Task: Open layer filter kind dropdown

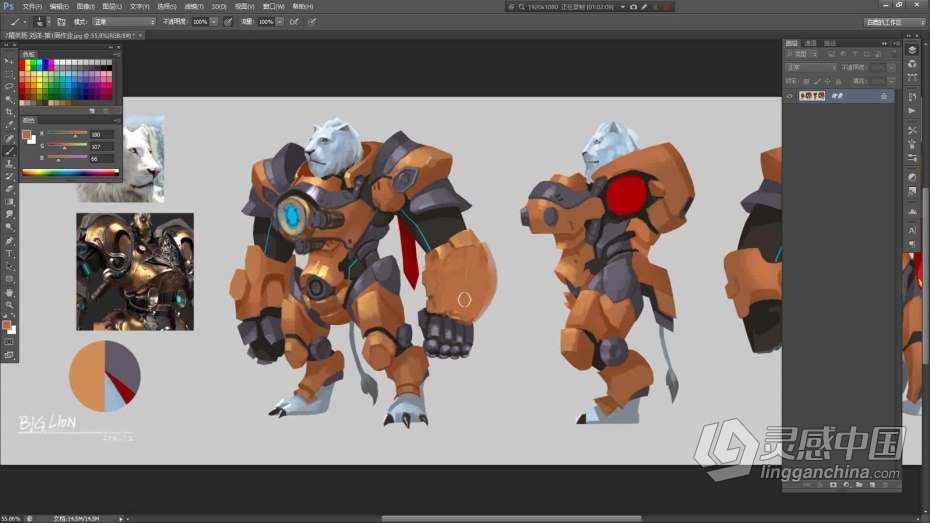Action: point(802,54)
